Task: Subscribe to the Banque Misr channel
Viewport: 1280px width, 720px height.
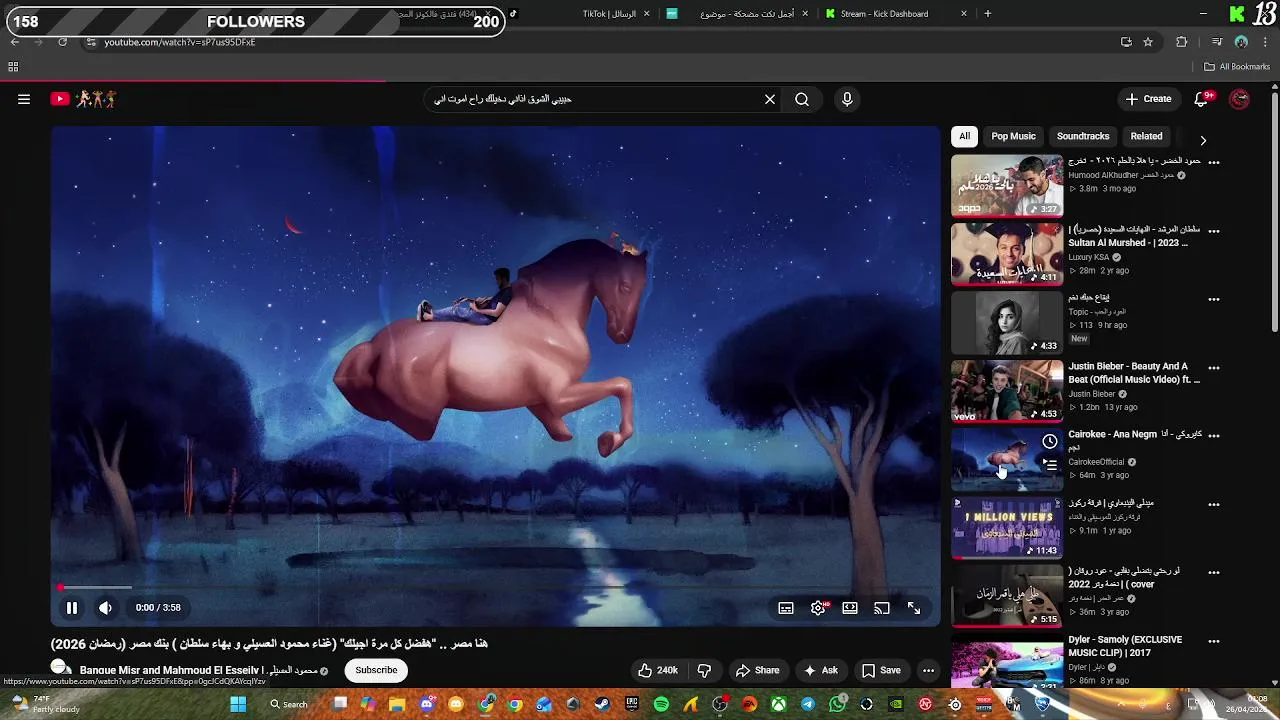Action: pyautogui.click(x=376, y=670)
